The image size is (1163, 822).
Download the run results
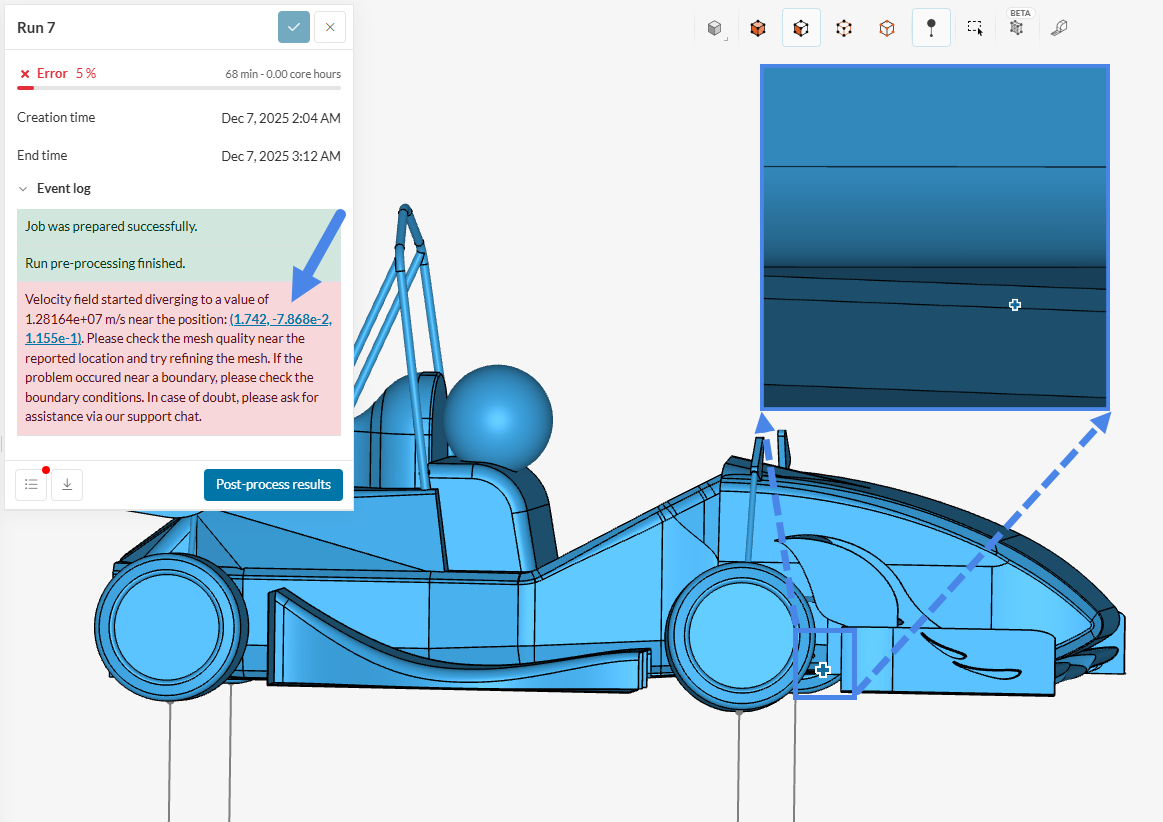[67, 485]
